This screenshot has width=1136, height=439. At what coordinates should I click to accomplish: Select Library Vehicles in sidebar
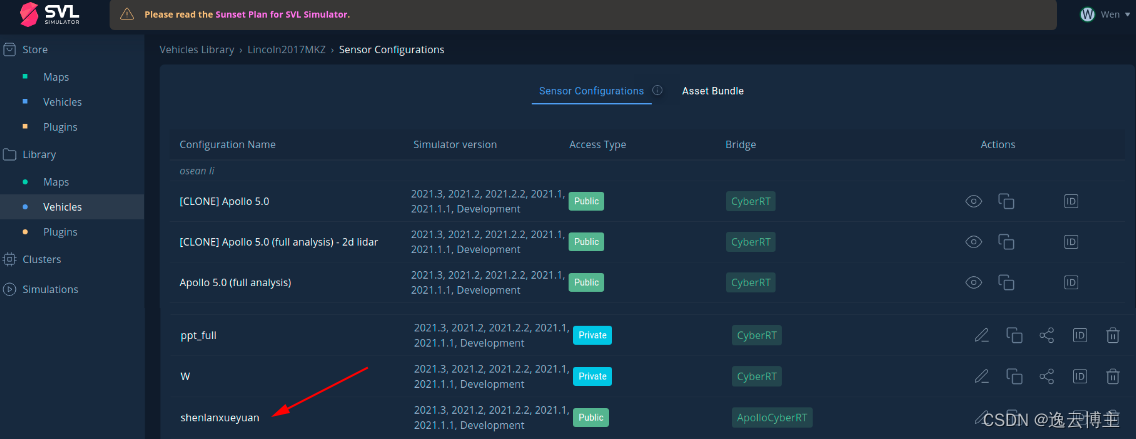[x=62, y=207]
